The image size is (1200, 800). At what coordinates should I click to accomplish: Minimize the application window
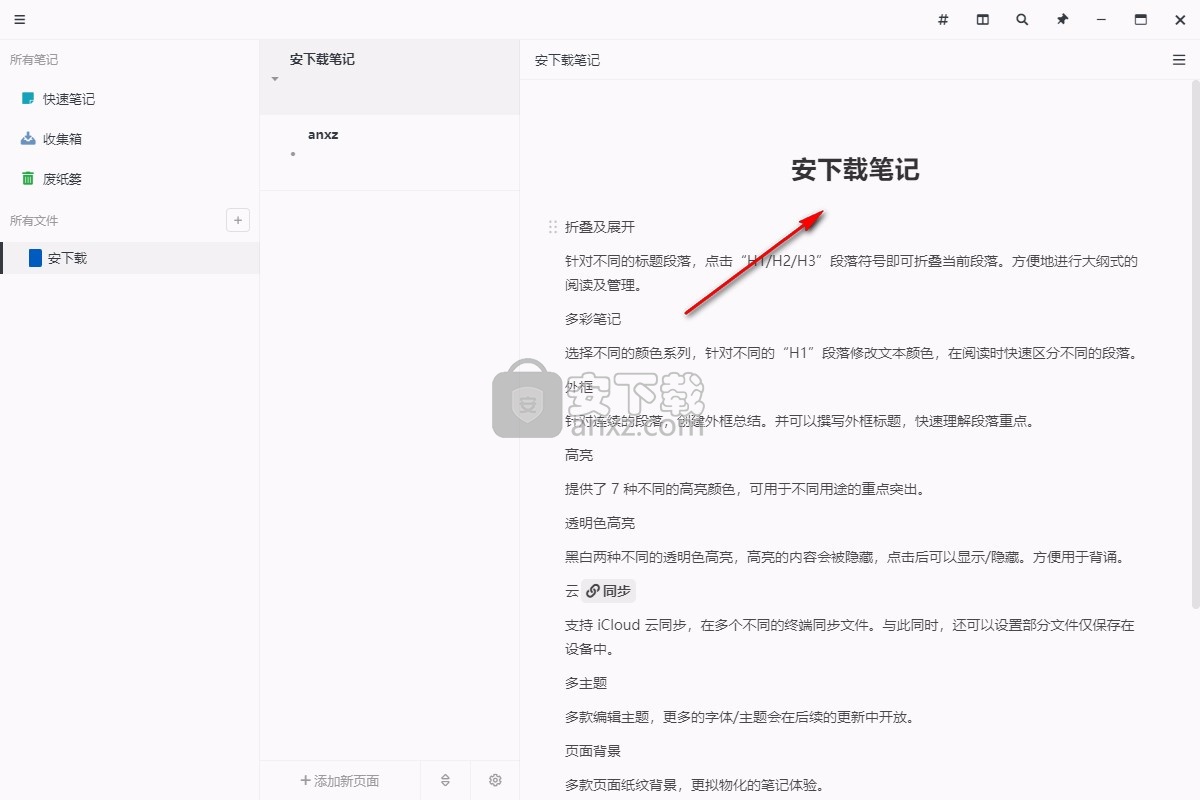point(1101,20)
